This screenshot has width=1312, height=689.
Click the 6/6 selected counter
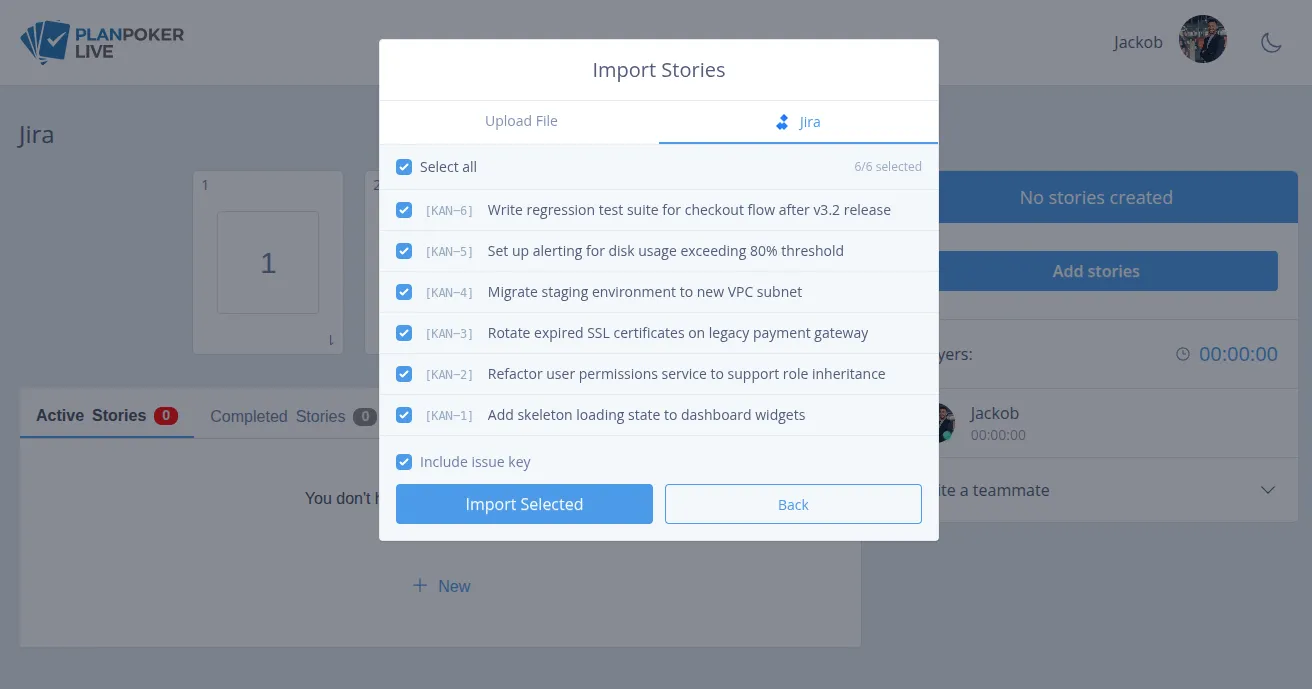click(x=888, y=167)
